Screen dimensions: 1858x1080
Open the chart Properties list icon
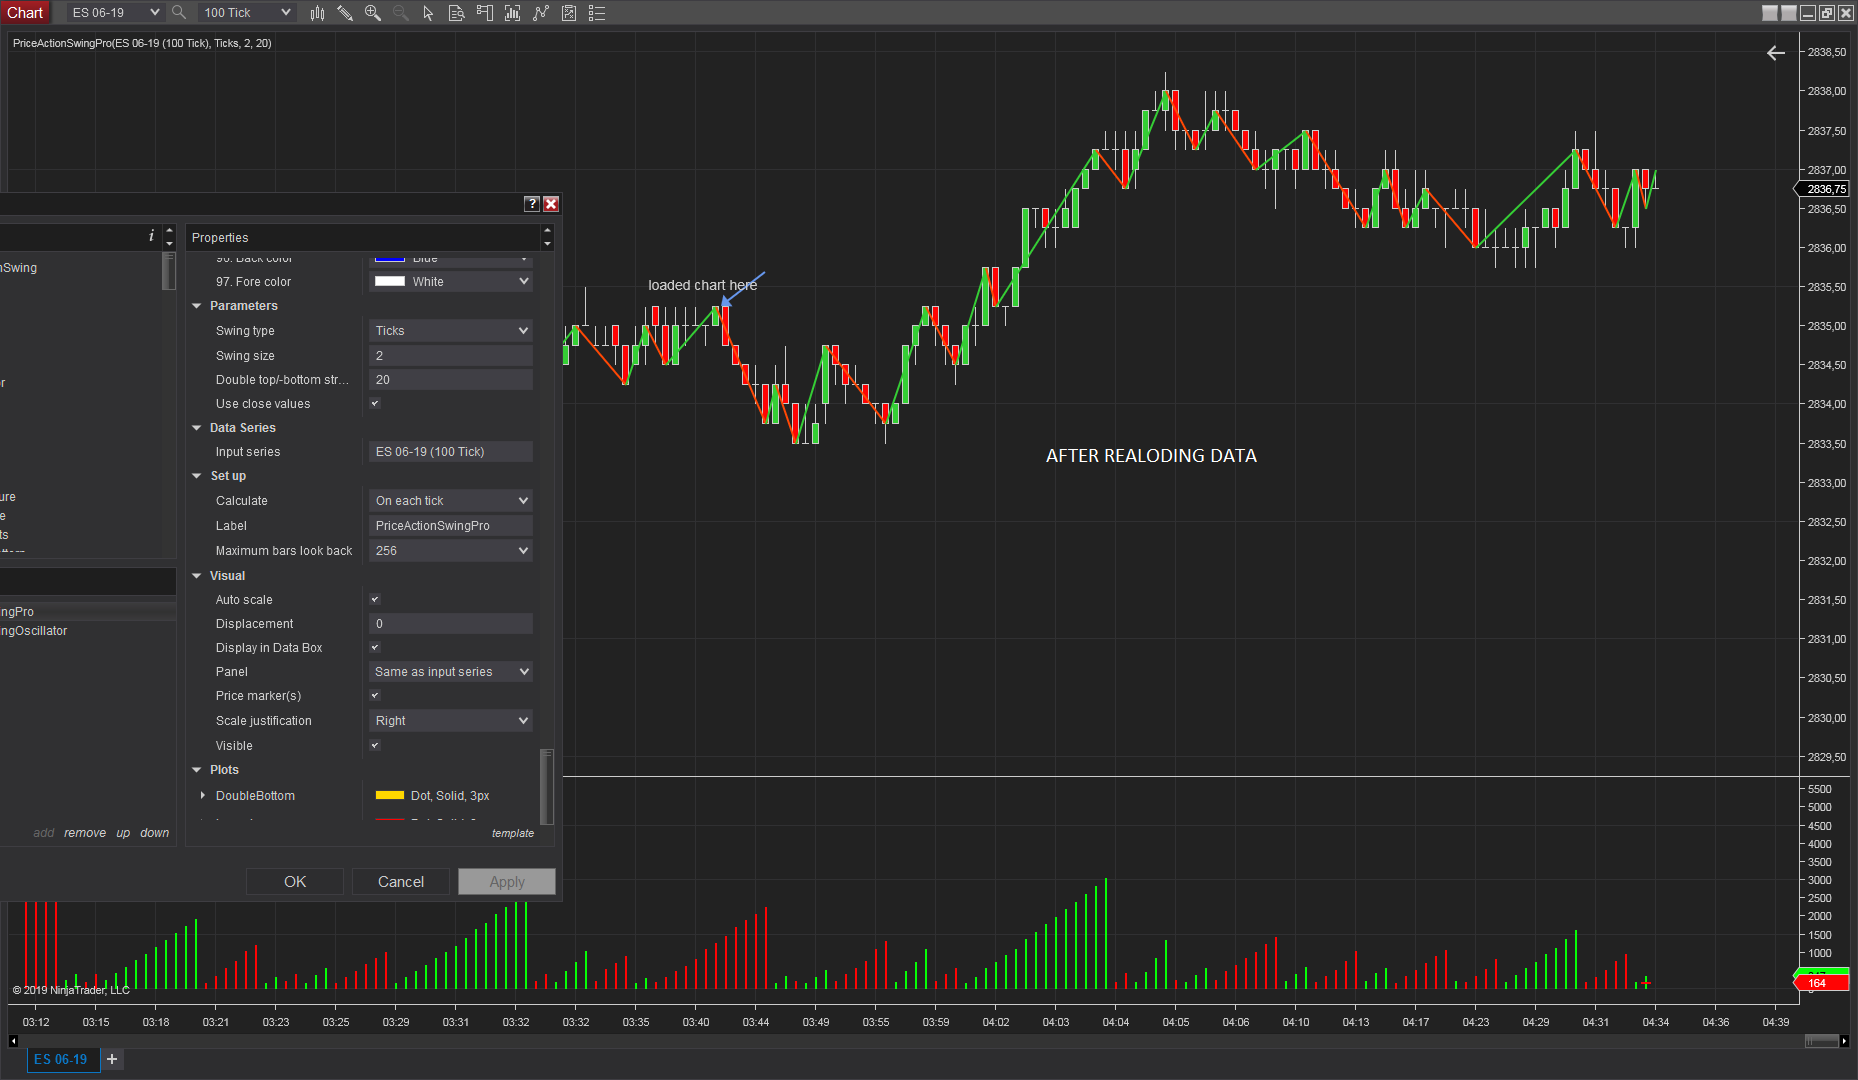pos(597,13)
